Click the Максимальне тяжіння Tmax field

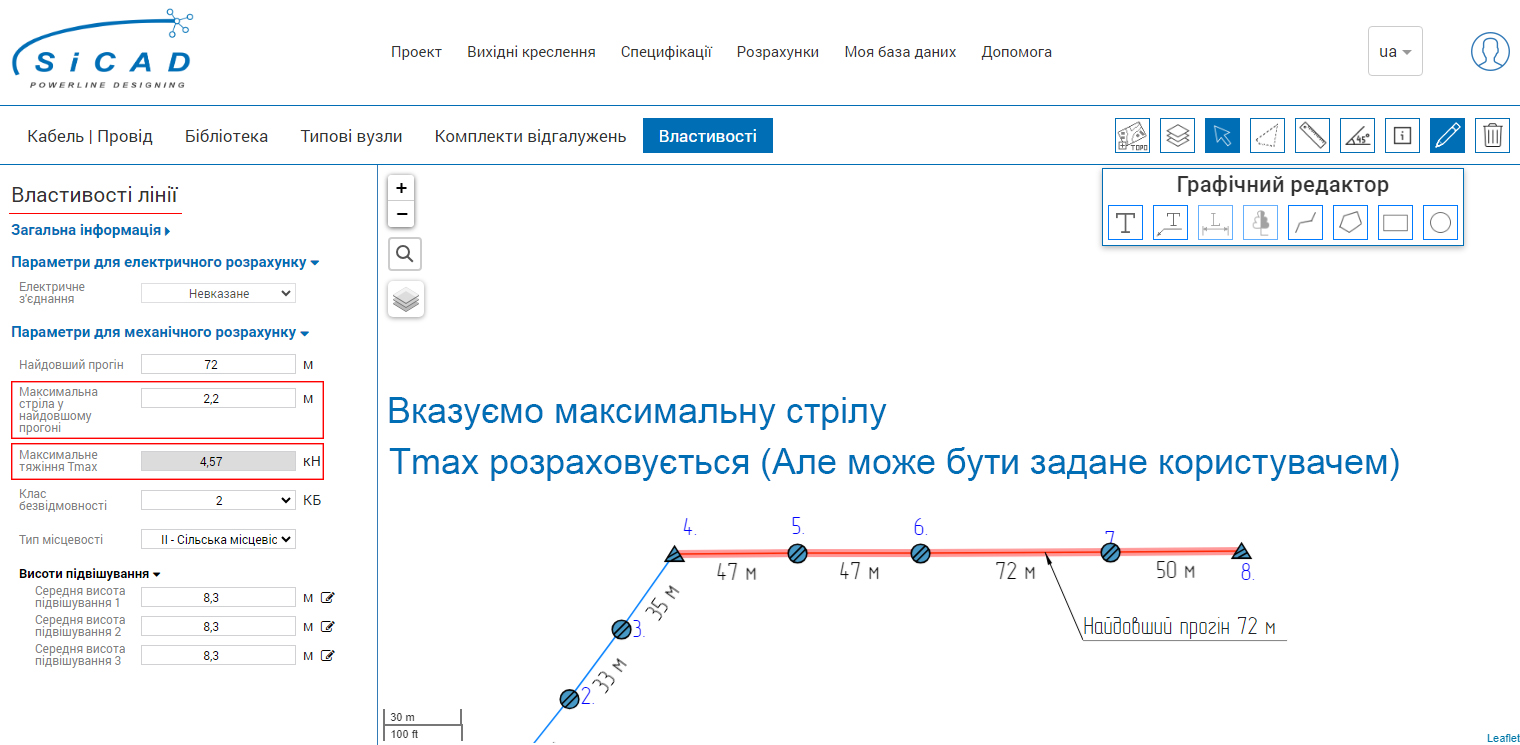[218, 461]
